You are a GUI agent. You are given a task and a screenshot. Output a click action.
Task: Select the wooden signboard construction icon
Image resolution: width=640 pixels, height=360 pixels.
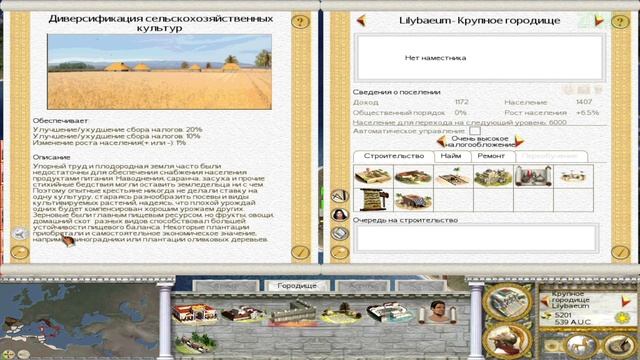click(x=373, y=200)
